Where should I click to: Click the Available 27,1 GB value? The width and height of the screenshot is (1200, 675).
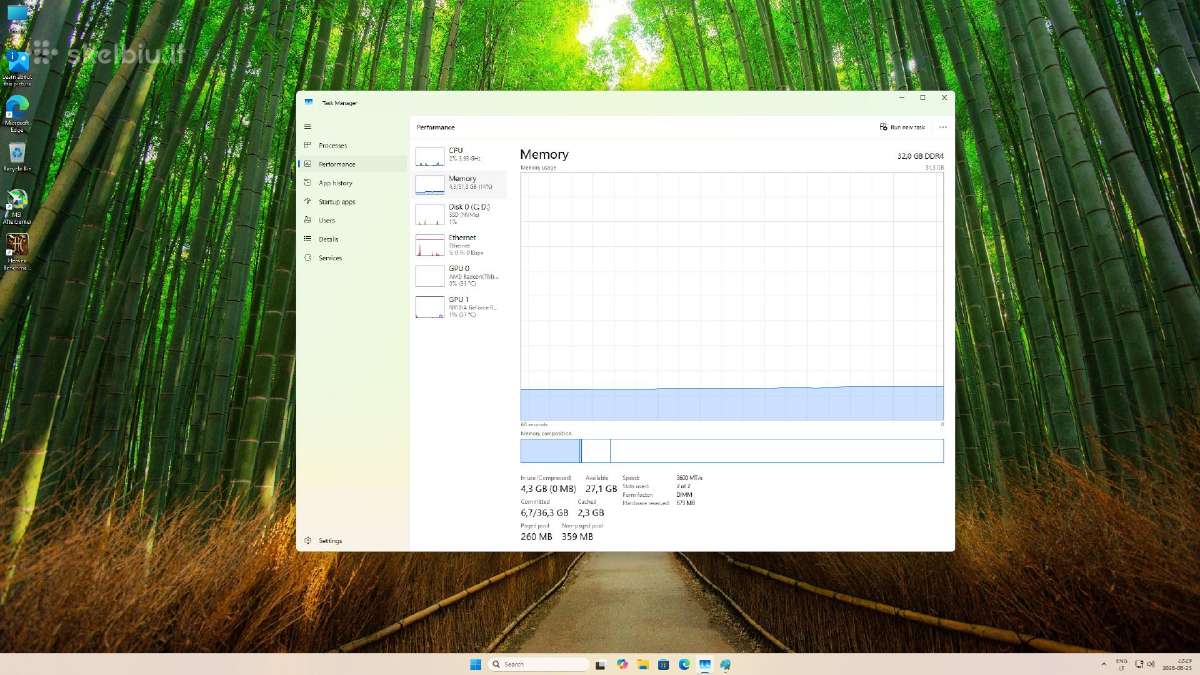tap(601, 489)
